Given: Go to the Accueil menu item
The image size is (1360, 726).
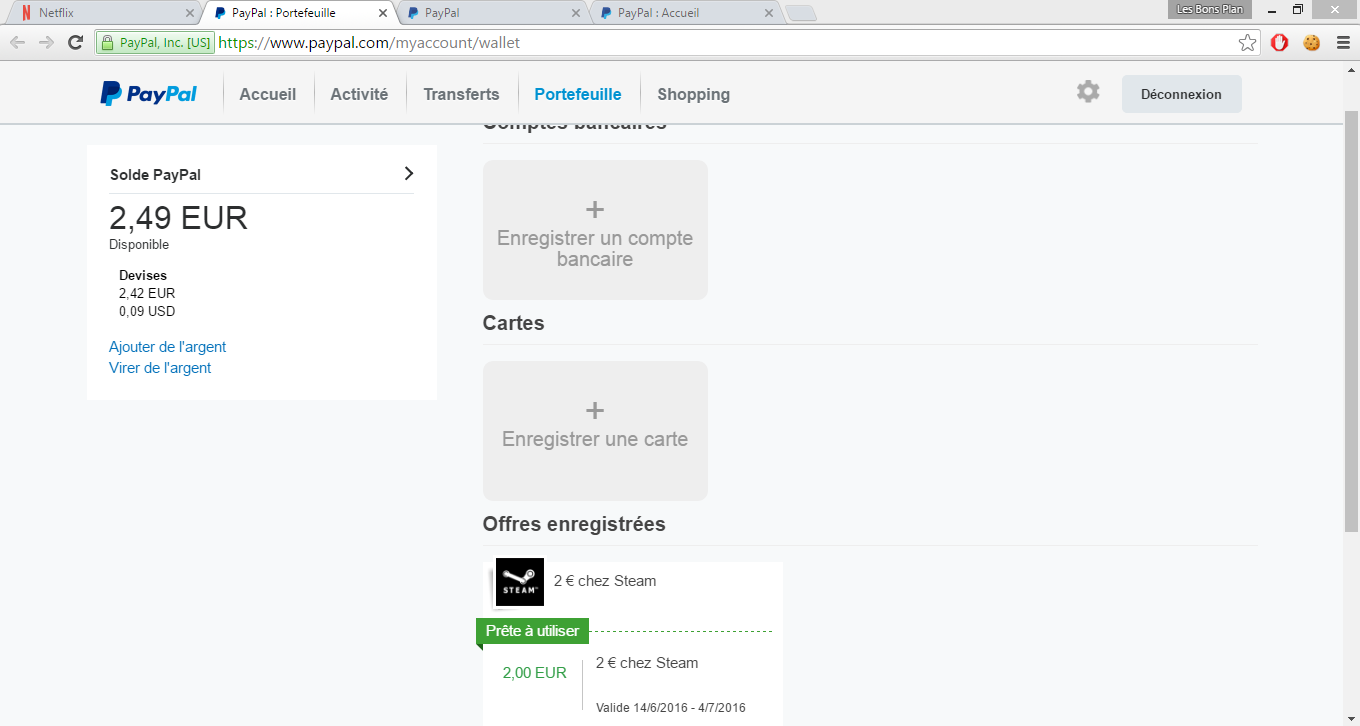Looking at the screenshot, I should click(268, 94).
